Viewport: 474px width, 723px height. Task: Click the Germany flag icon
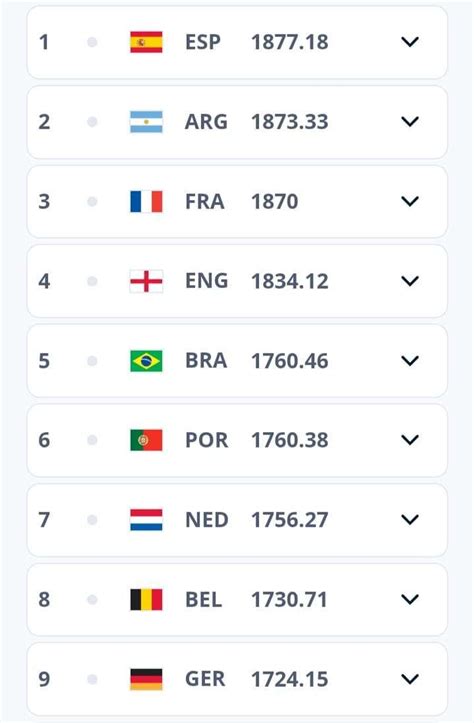(146, 679)
